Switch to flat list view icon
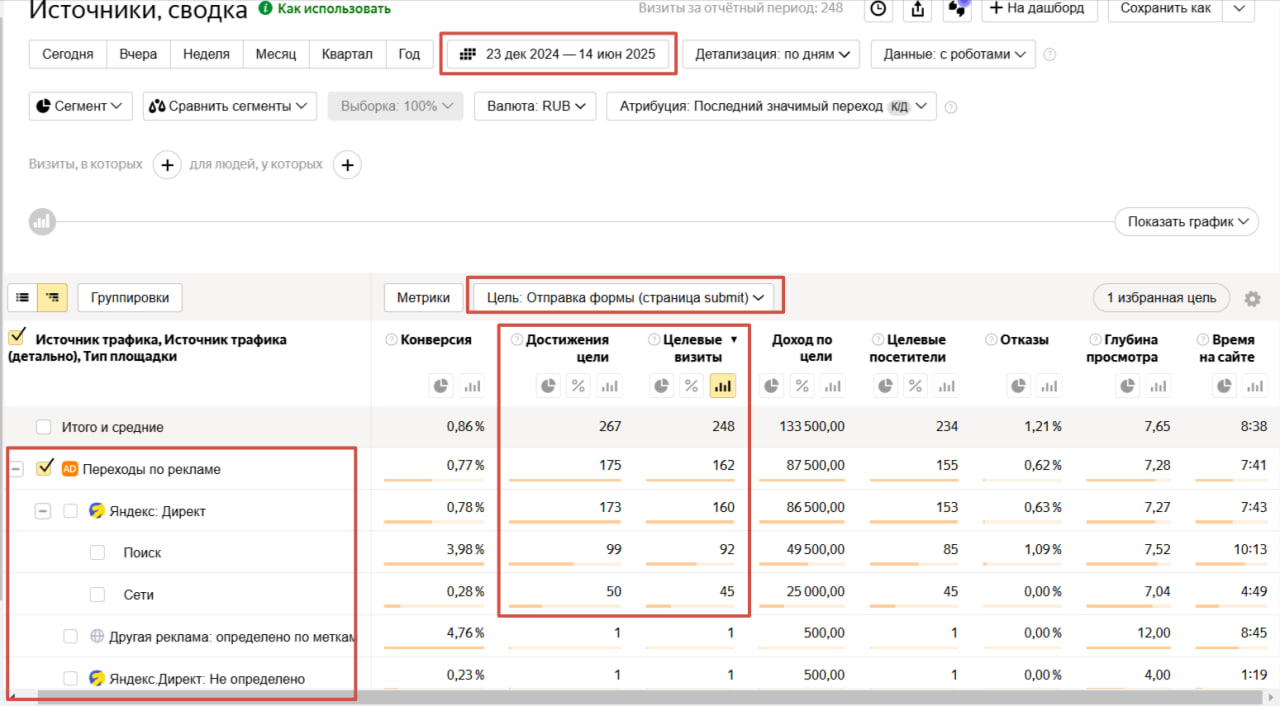The image size is (1280, 706). coord(22,297)
